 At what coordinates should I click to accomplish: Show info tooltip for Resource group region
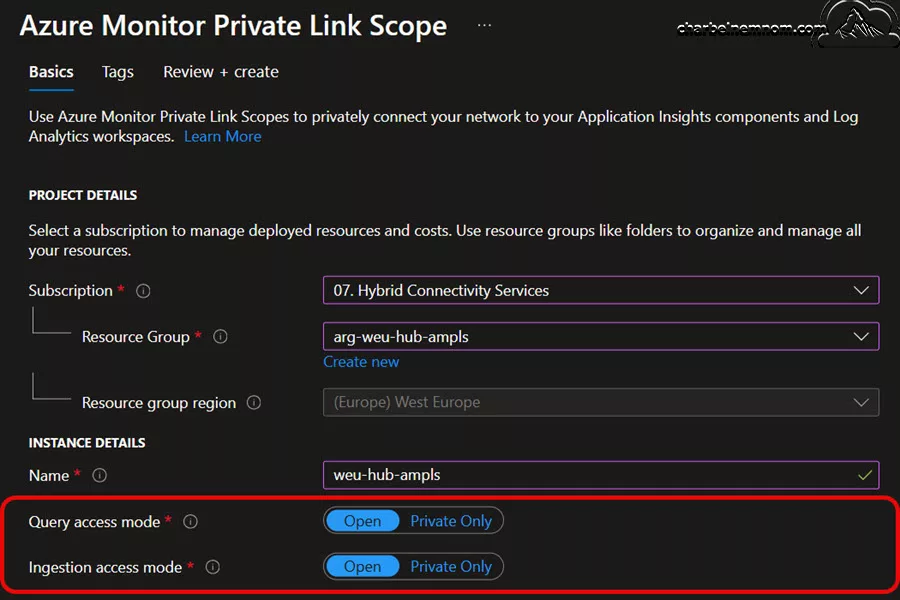pos(254,402)
